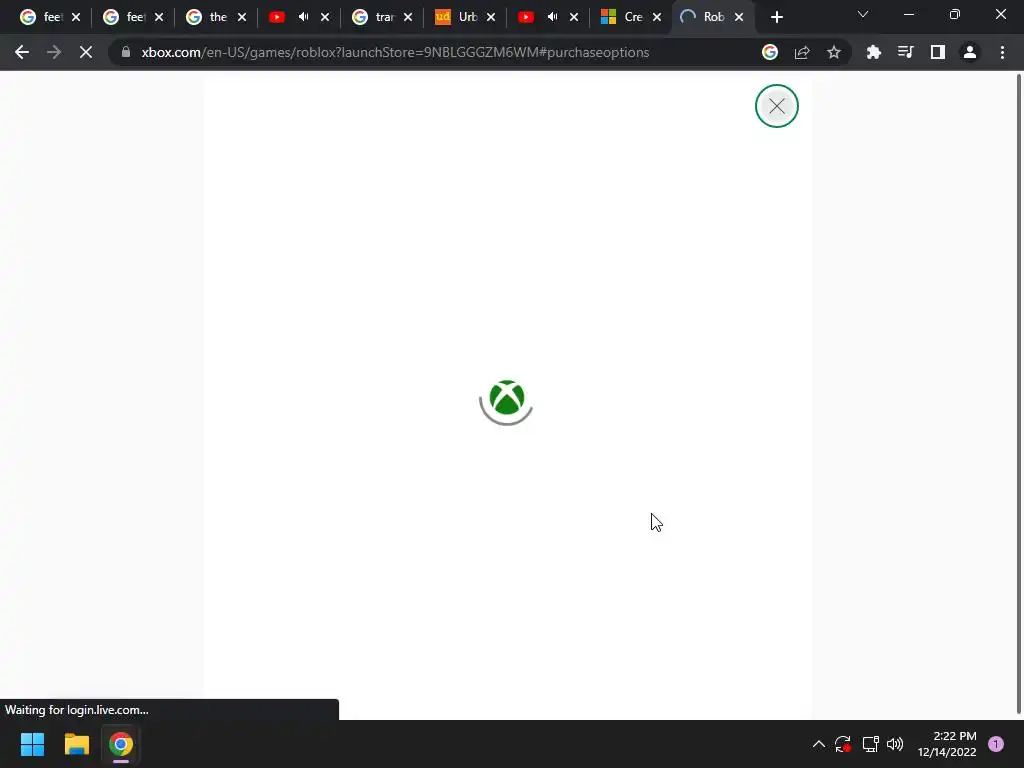The height and width of the screenshot is (768, 1024).
Task: Open the Windows Start menu
Action: tap(33, 744)
